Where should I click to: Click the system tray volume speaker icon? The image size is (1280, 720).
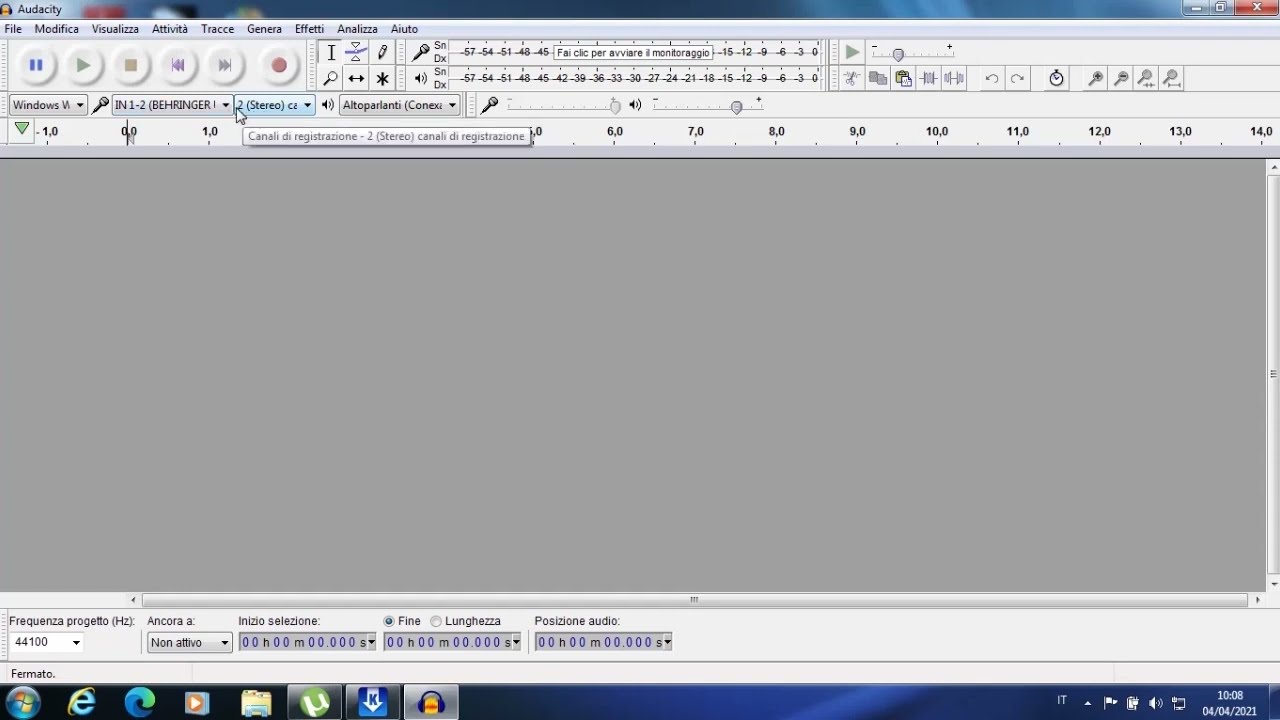pos(1156,702)
